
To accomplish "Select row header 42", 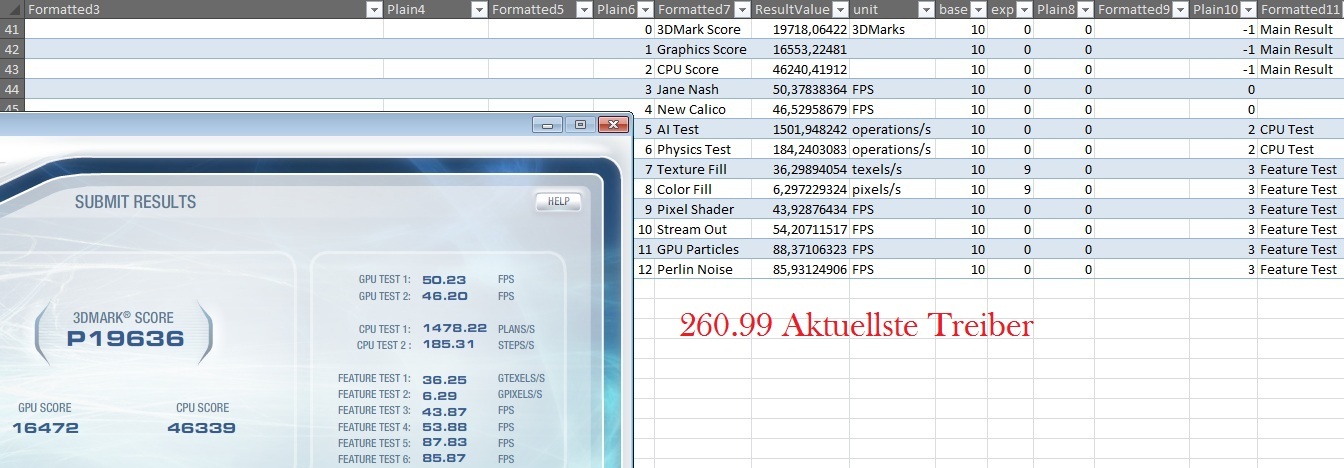I will coord(12,50).
